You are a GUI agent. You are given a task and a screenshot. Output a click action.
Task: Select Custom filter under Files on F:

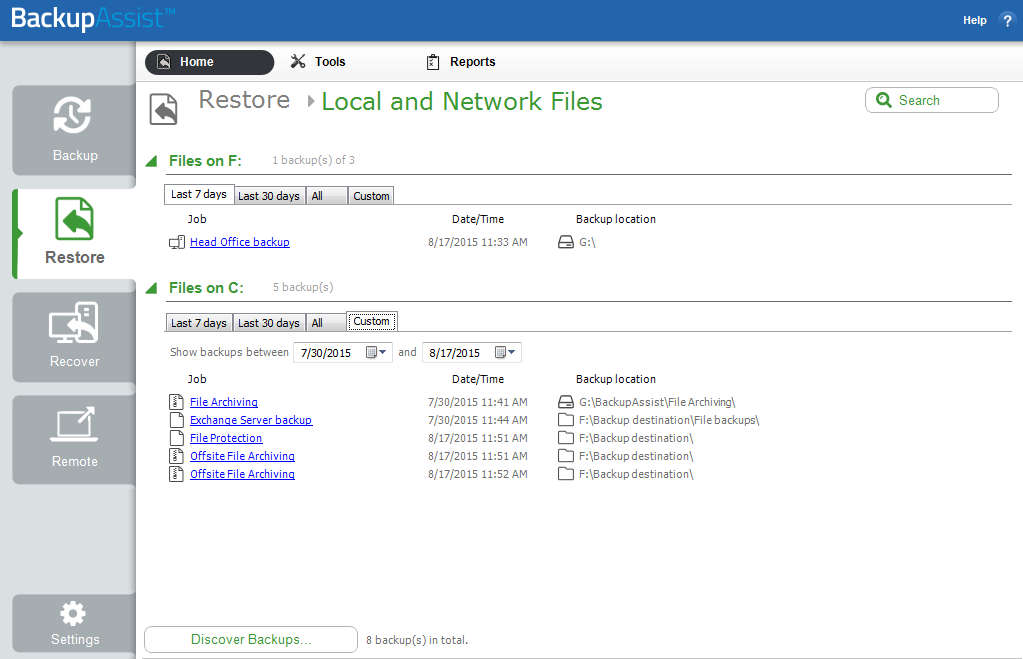pos(371,196)
